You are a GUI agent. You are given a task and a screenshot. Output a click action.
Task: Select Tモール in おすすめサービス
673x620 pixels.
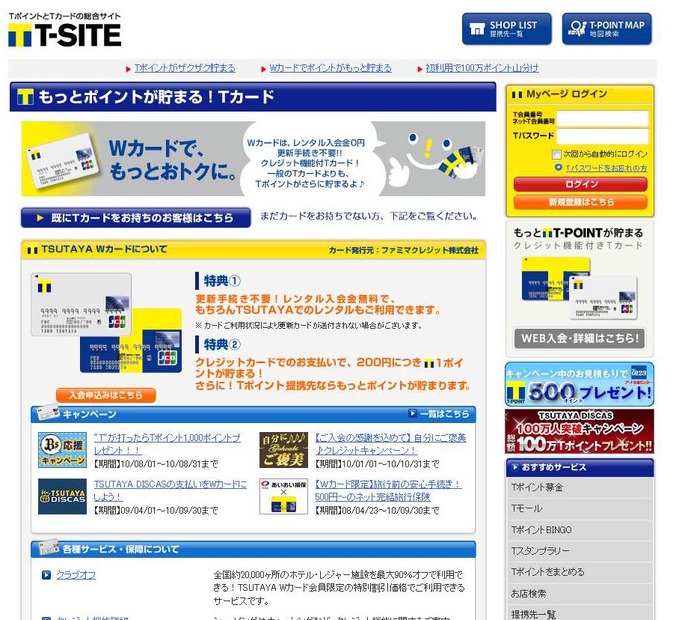[x=580, y=508]
